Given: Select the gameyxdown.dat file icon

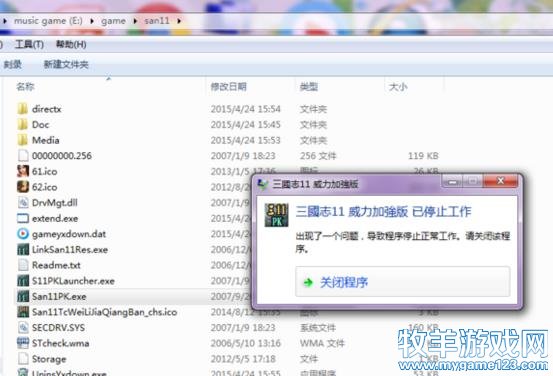Looking at the screenshot, I should pos(23,234).
